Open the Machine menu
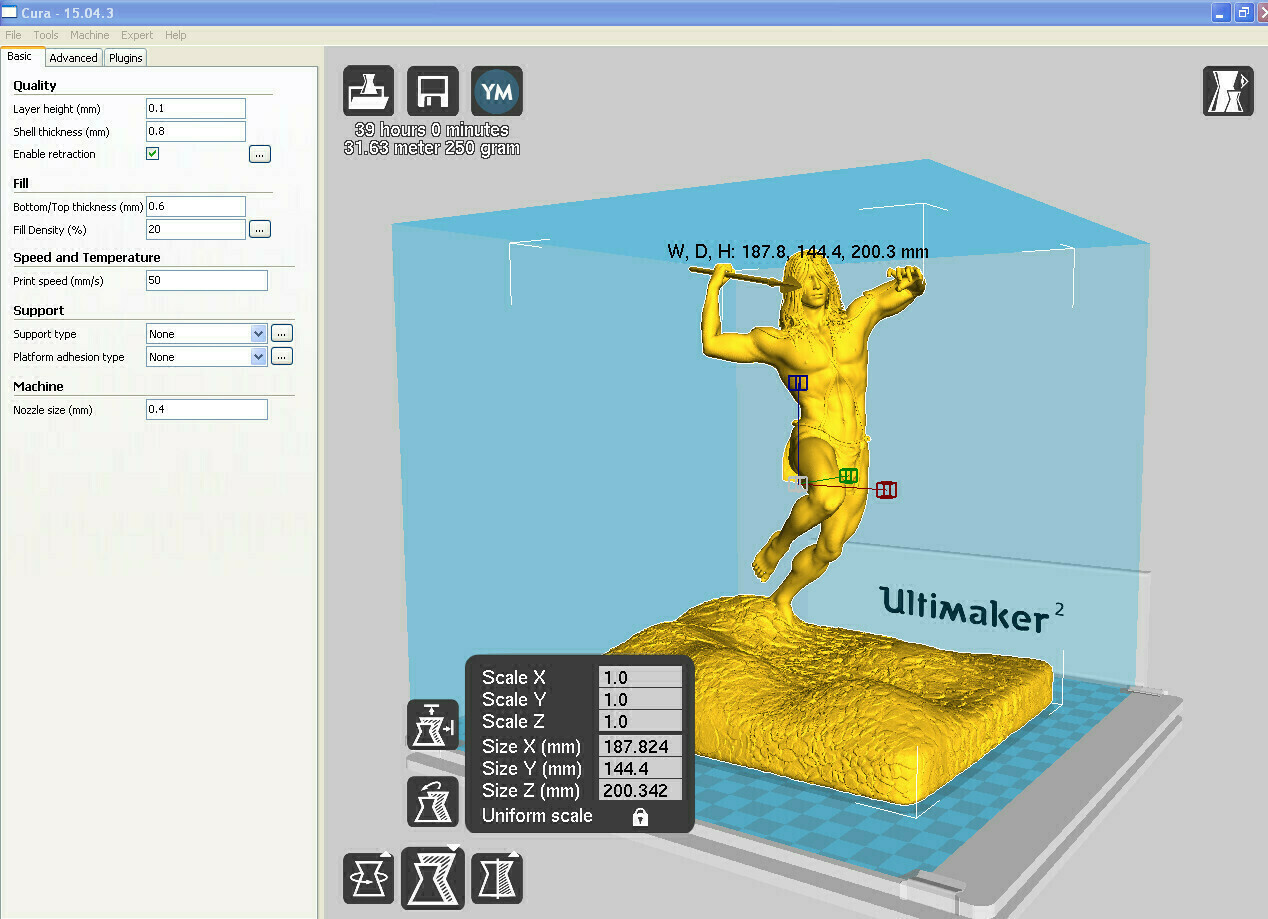This screenshot has width=1268, height=919. coord(89,34)
